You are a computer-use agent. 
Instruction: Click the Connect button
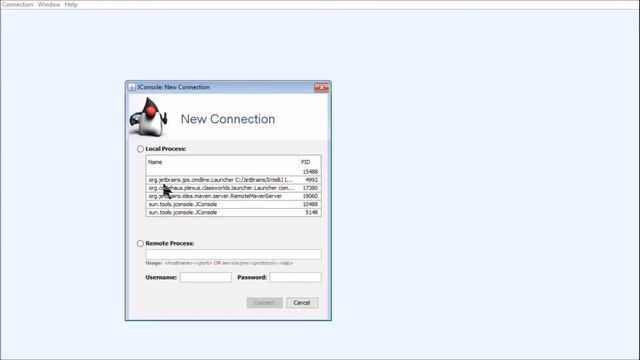coord(264,303)
